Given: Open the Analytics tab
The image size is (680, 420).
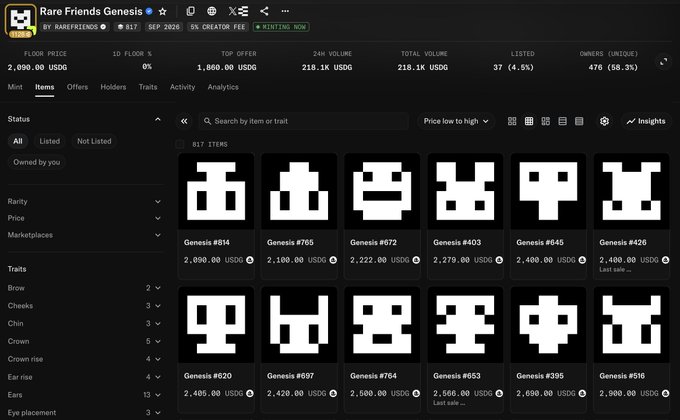Looking at the screenshot, I should (223, 87).
